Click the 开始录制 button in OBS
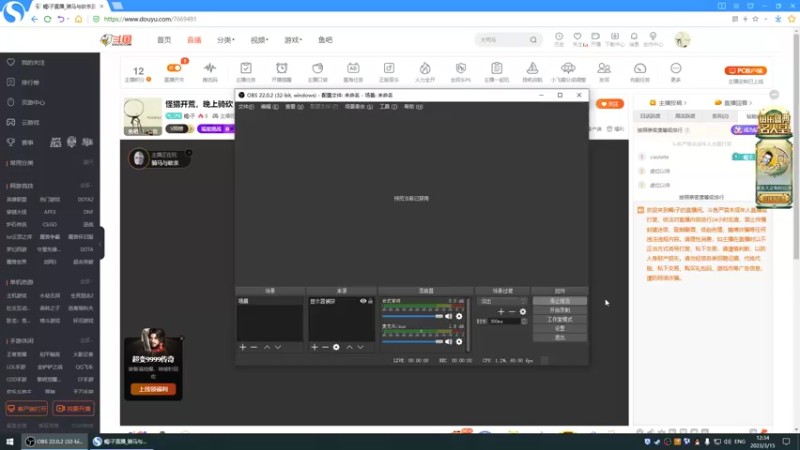Image resolution: width=800 pixels, height=450 pixels. click(x=560, y=310)
